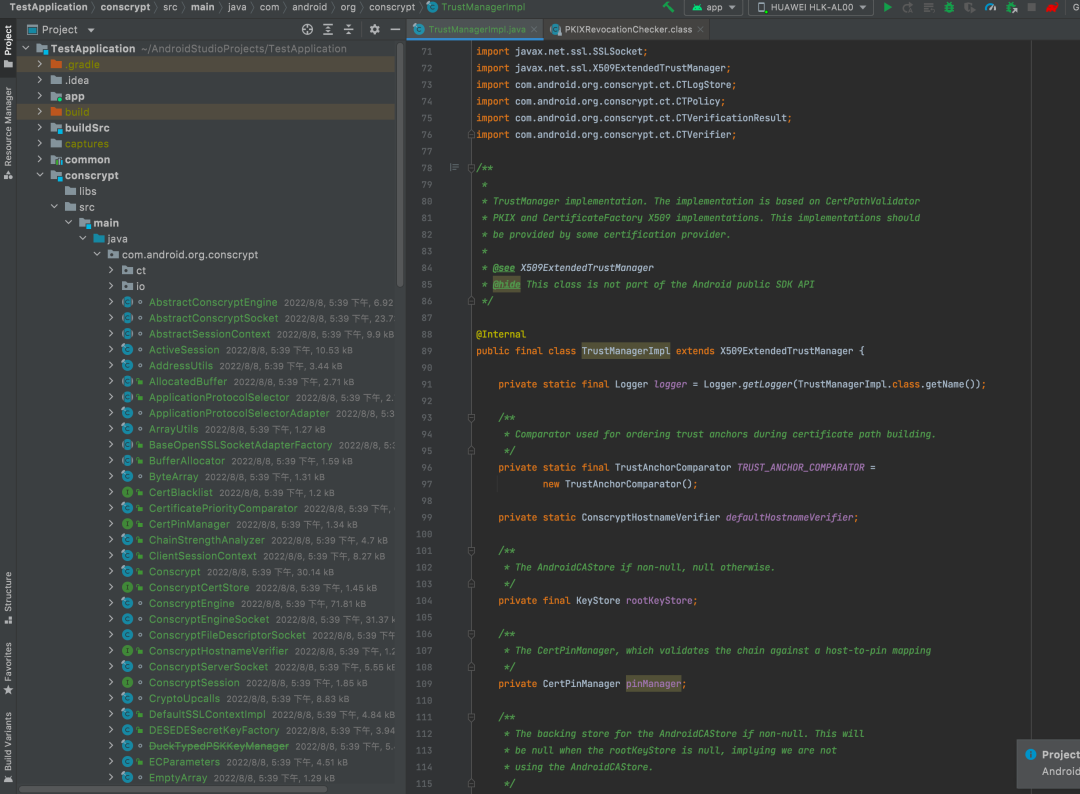Click the TrustManagerImpl class name at line 89
Screen dimensions: 1080x794
[x=625, y=351]
